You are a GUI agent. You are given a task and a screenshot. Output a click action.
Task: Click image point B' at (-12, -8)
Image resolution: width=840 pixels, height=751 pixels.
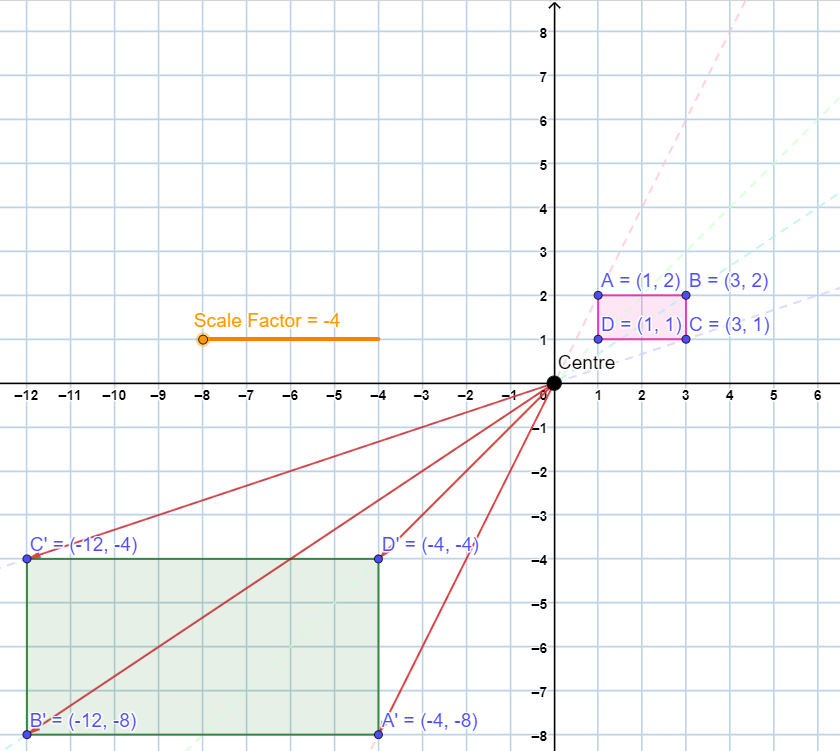pos(27,734)
